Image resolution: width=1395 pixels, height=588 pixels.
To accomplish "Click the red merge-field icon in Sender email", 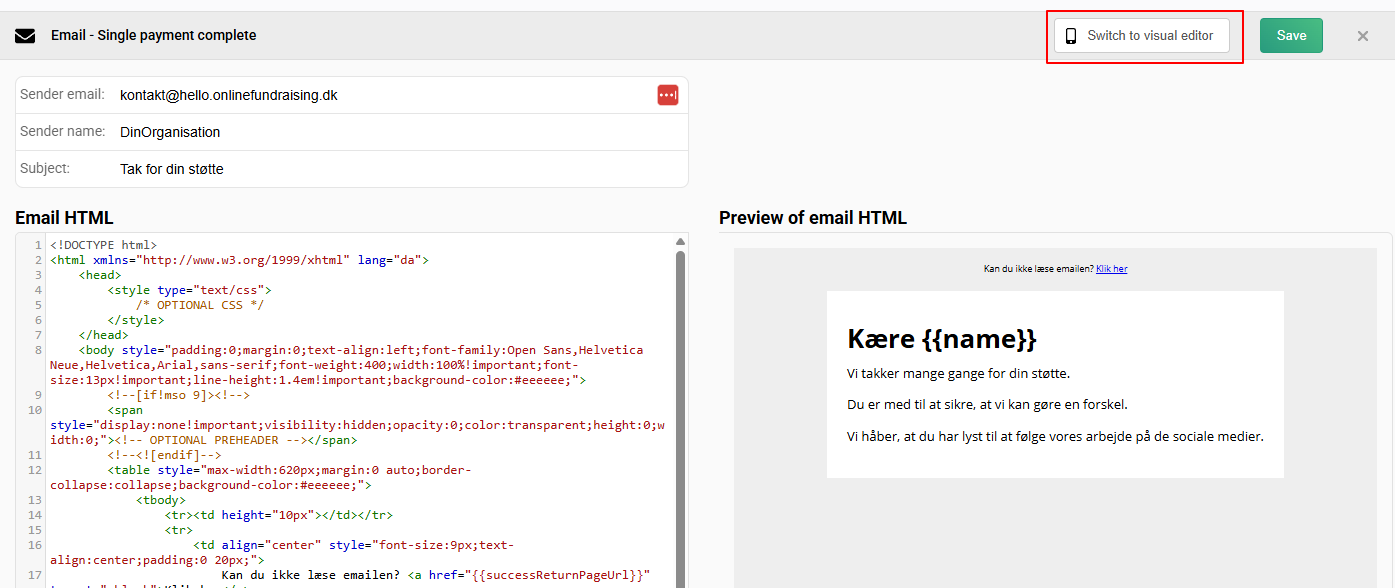I will click(x=667, y=95).
